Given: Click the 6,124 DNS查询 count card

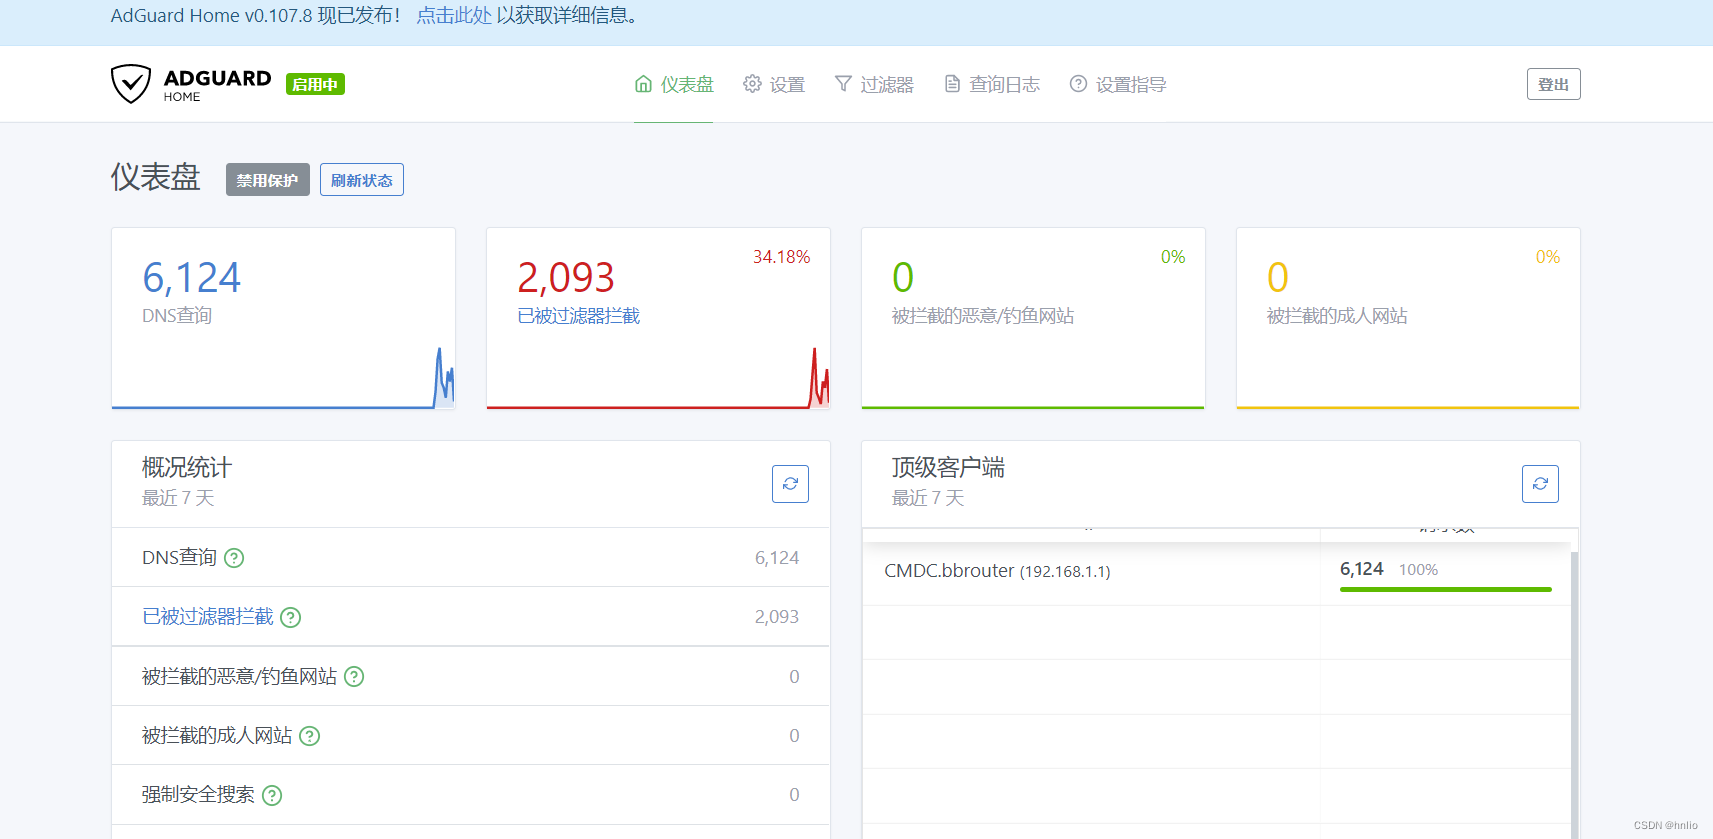Looking at the screenshot, I should coord(191,278).
